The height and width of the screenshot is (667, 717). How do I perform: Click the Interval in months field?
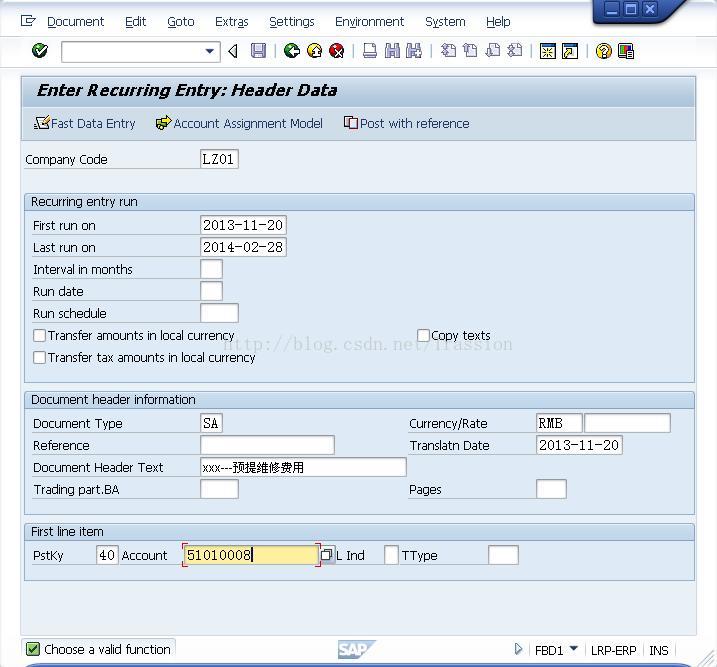[x=211, y=269]
